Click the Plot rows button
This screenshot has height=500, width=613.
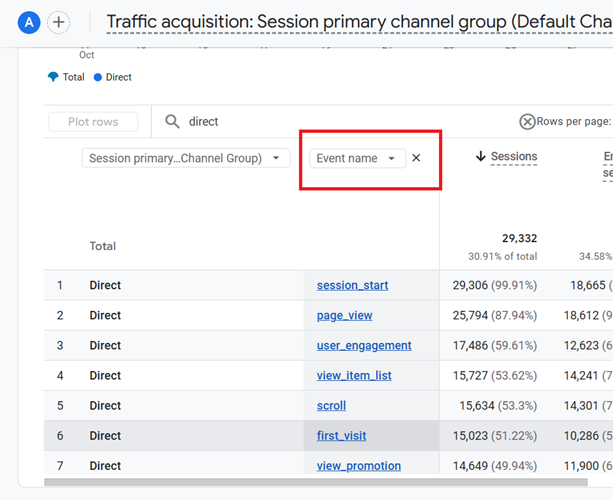(93, 122)
